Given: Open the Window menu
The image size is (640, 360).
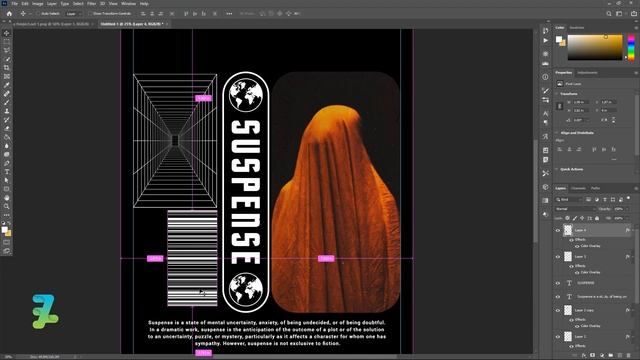Looking at the screenshot, I should [x=128, y=4].
